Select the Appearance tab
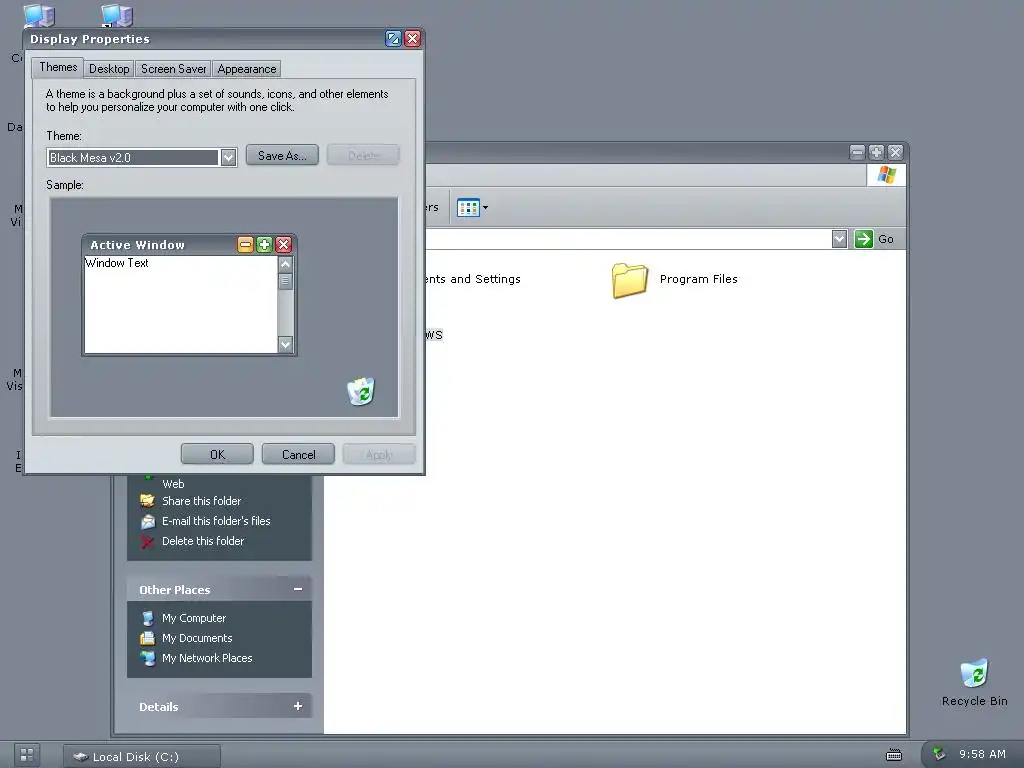This screenshot has width=1024, height=768. 247,69
